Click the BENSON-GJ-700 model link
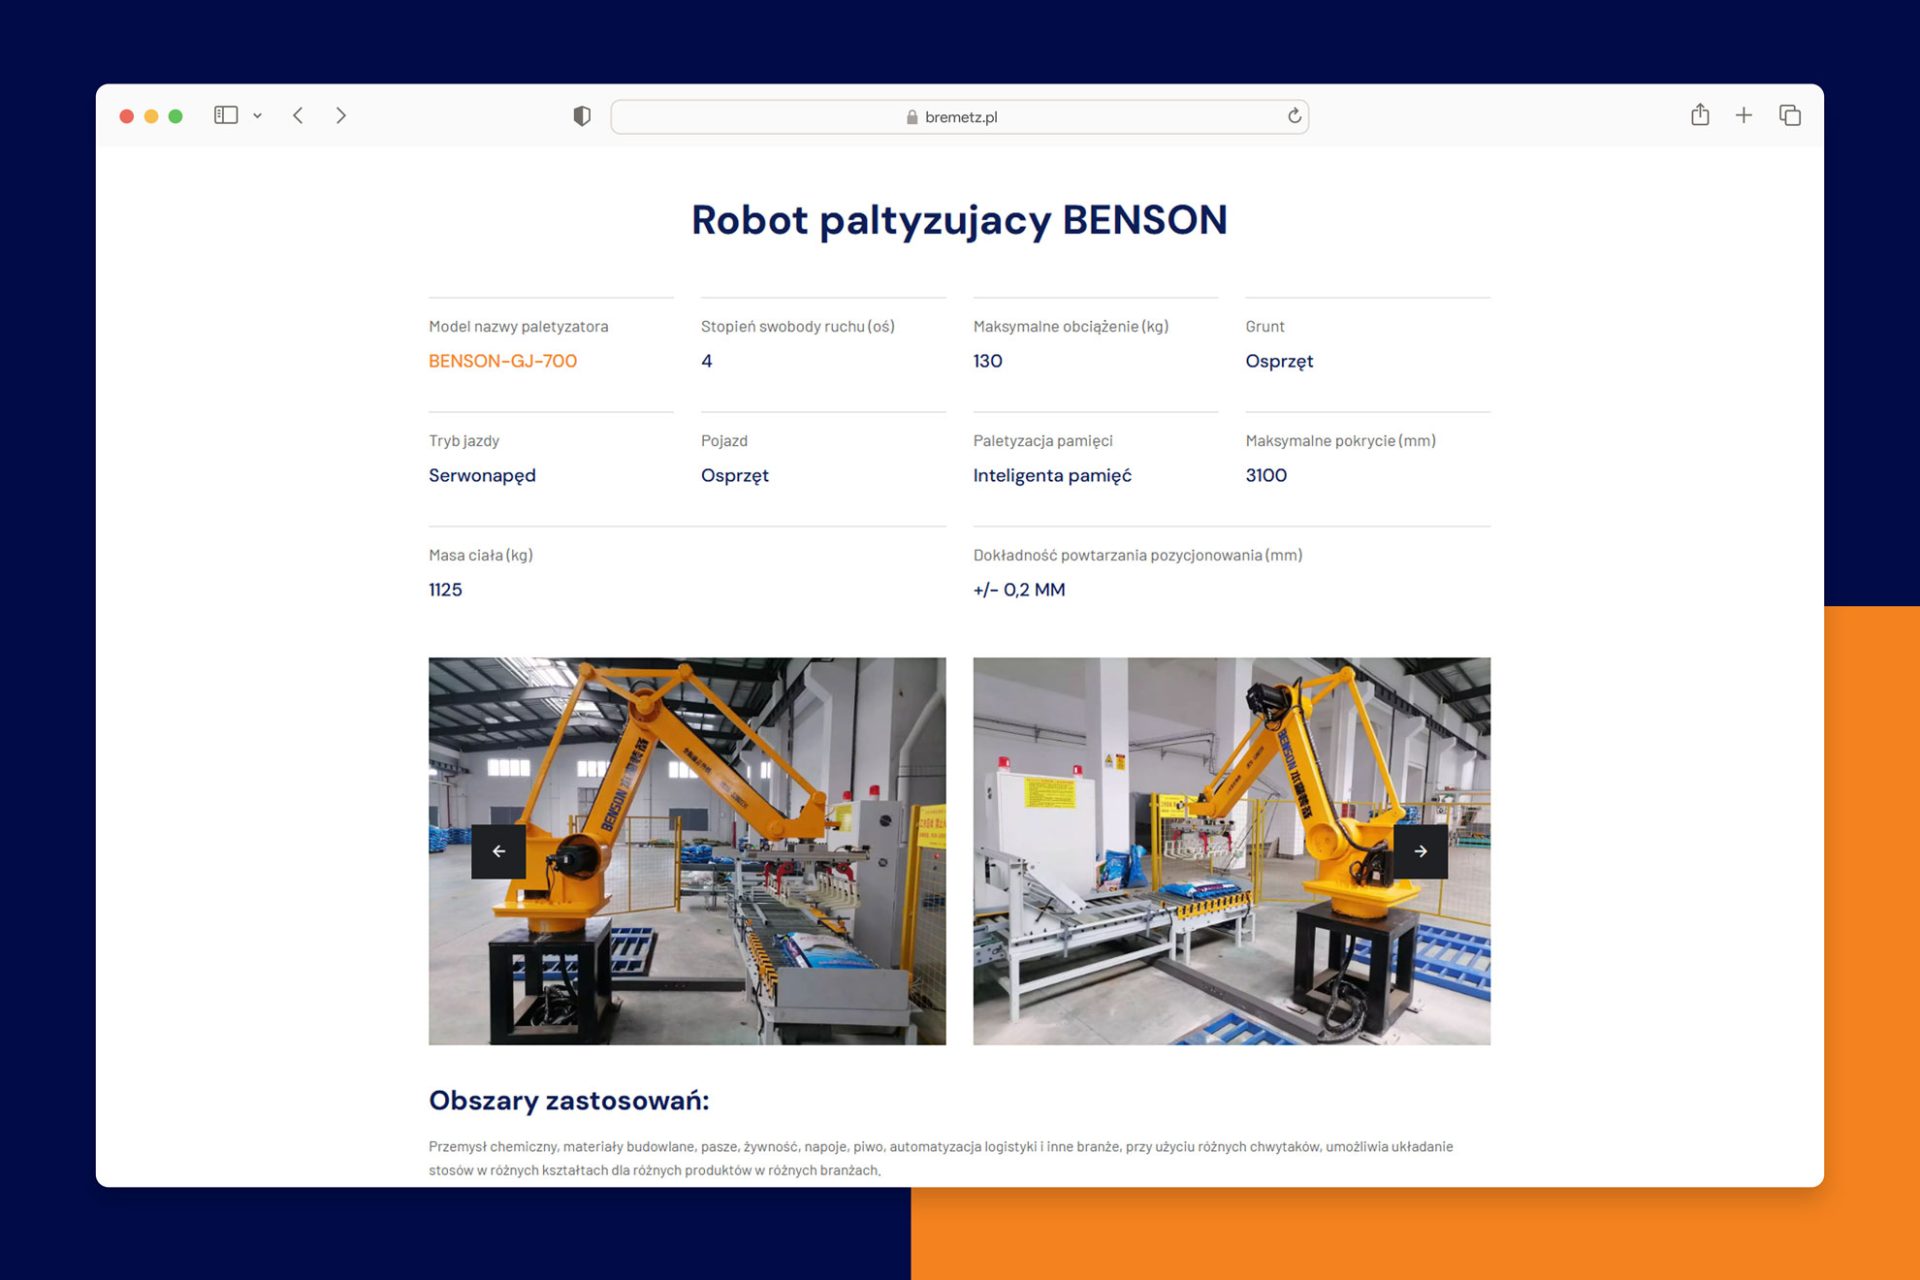The image size is (1920, 1280). [x=503, y=361]
